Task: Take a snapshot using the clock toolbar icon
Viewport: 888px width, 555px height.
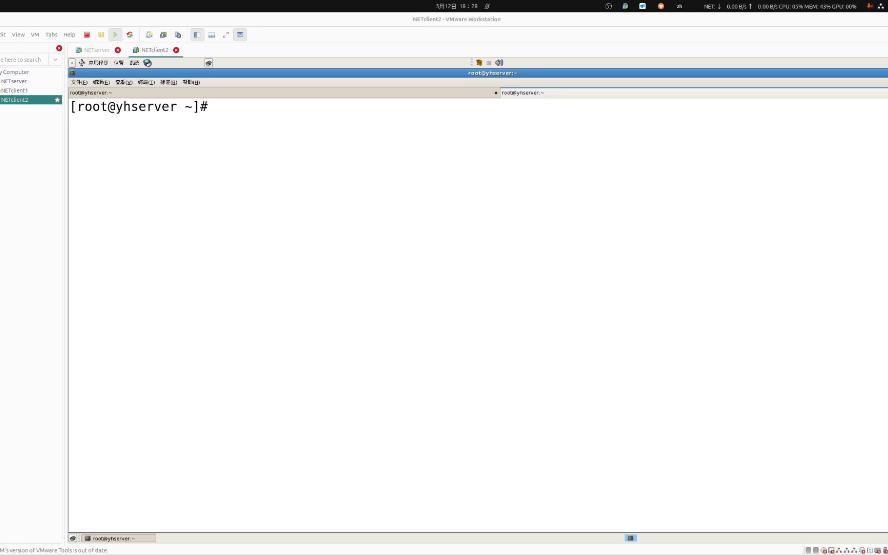Action: tap(149, 35)
